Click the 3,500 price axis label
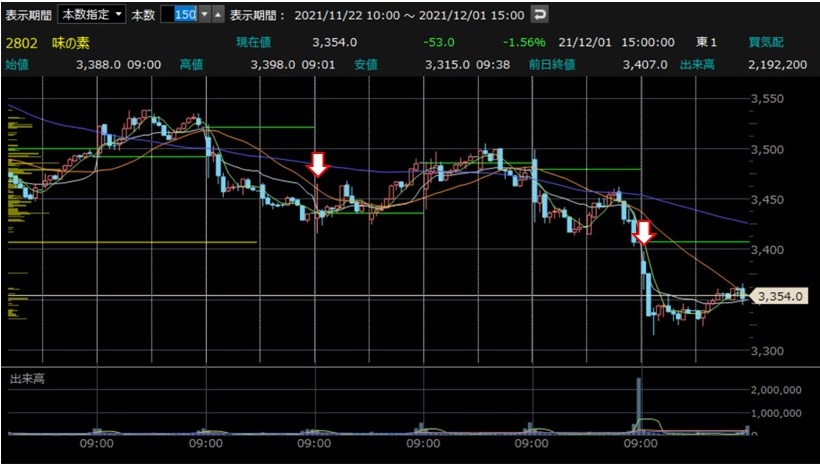 pyautogui.click(x=767, y=150)
